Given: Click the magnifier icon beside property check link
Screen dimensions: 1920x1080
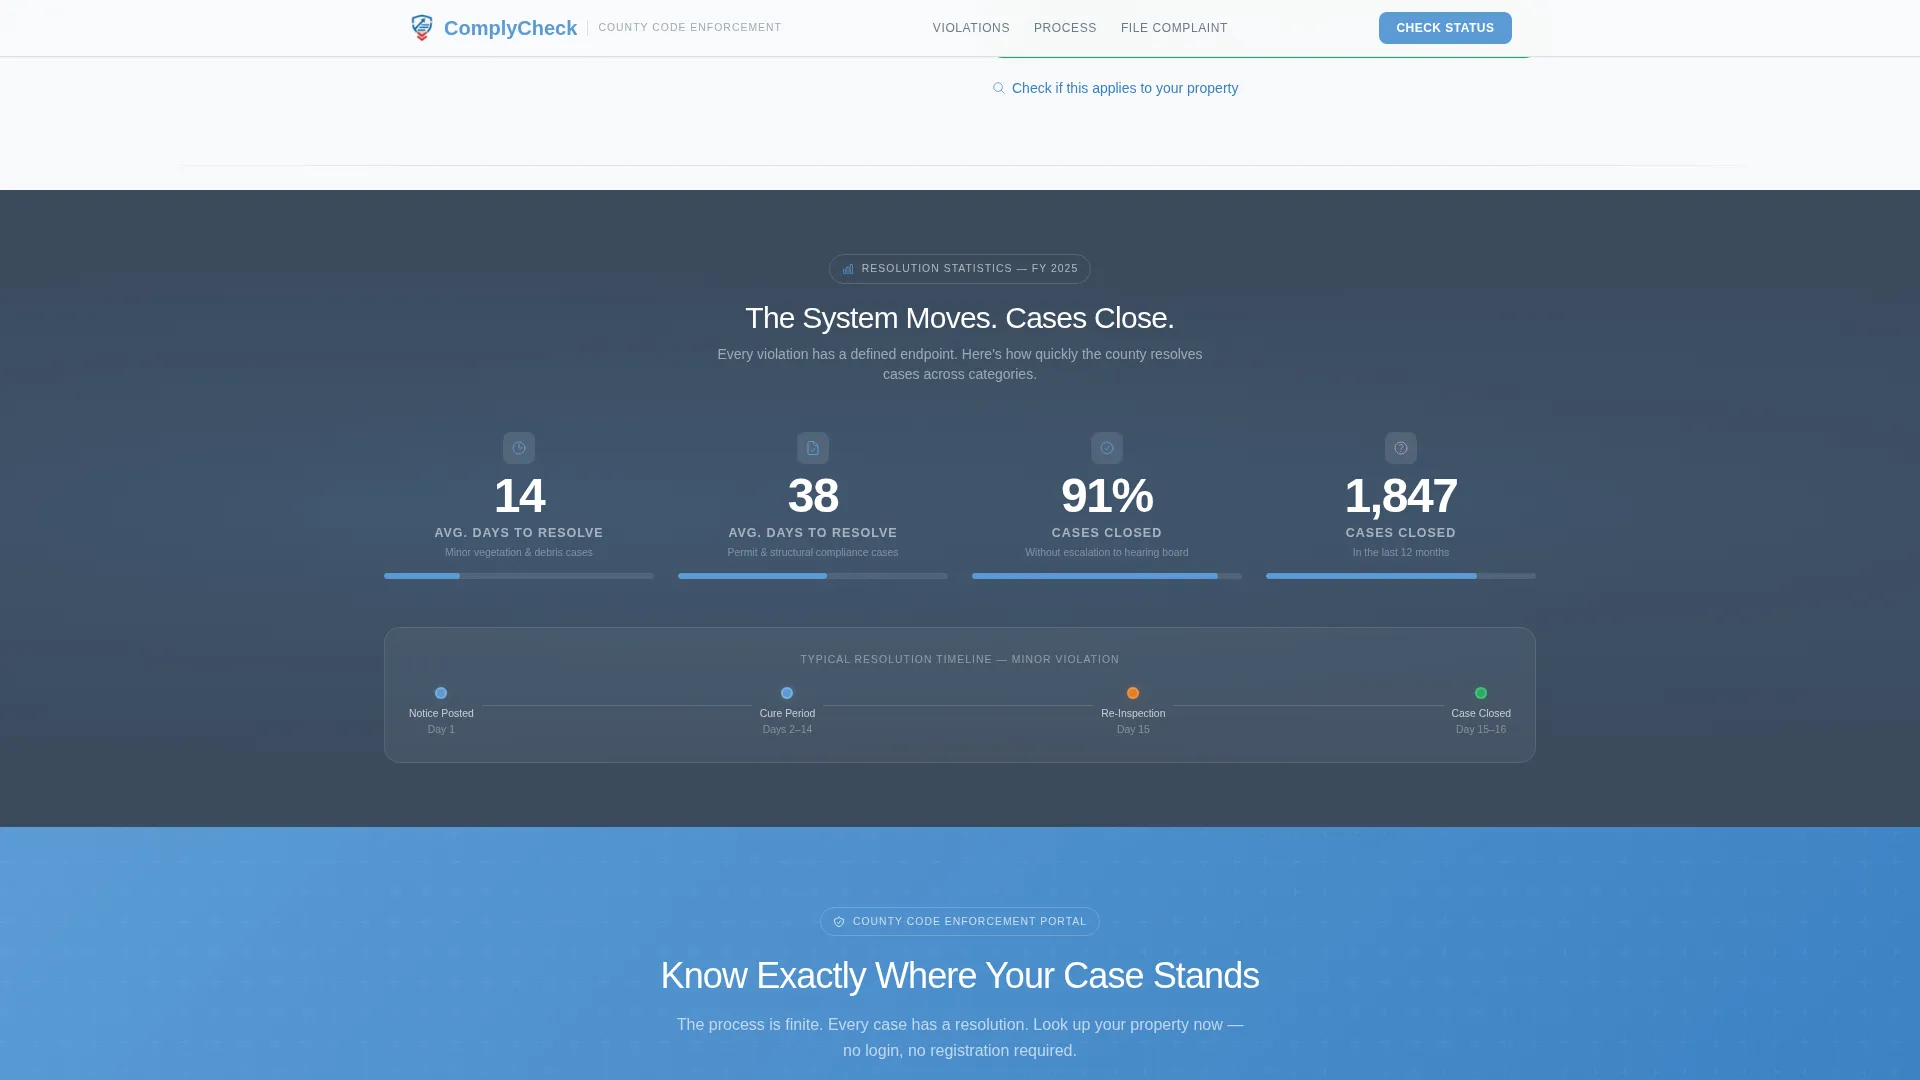Looking at the screenshot, I should point(998,88).
